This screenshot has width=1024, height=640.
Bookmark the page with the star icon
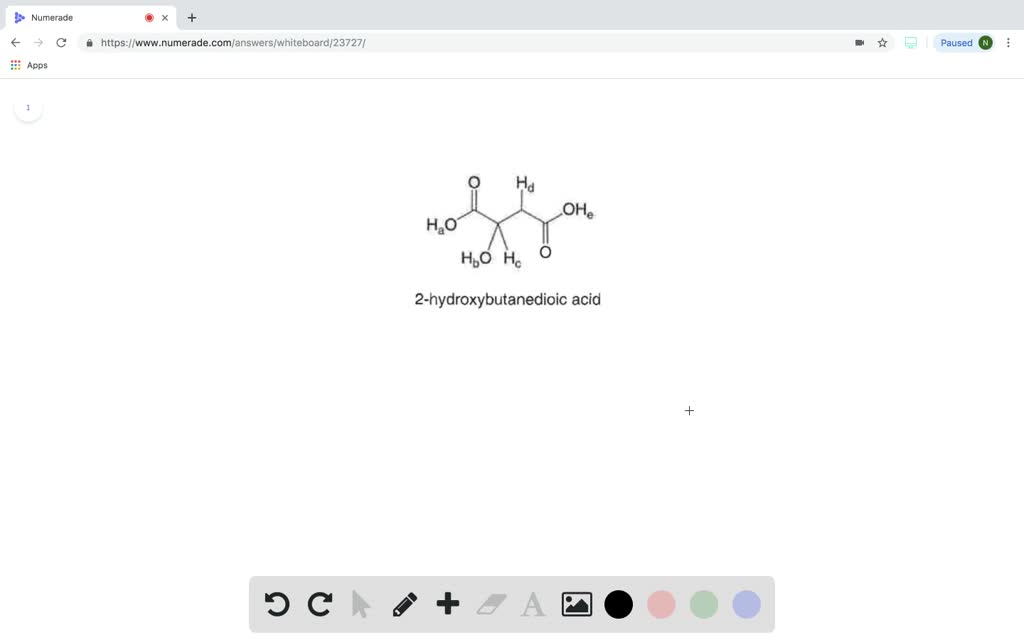(x=881, y=42)
